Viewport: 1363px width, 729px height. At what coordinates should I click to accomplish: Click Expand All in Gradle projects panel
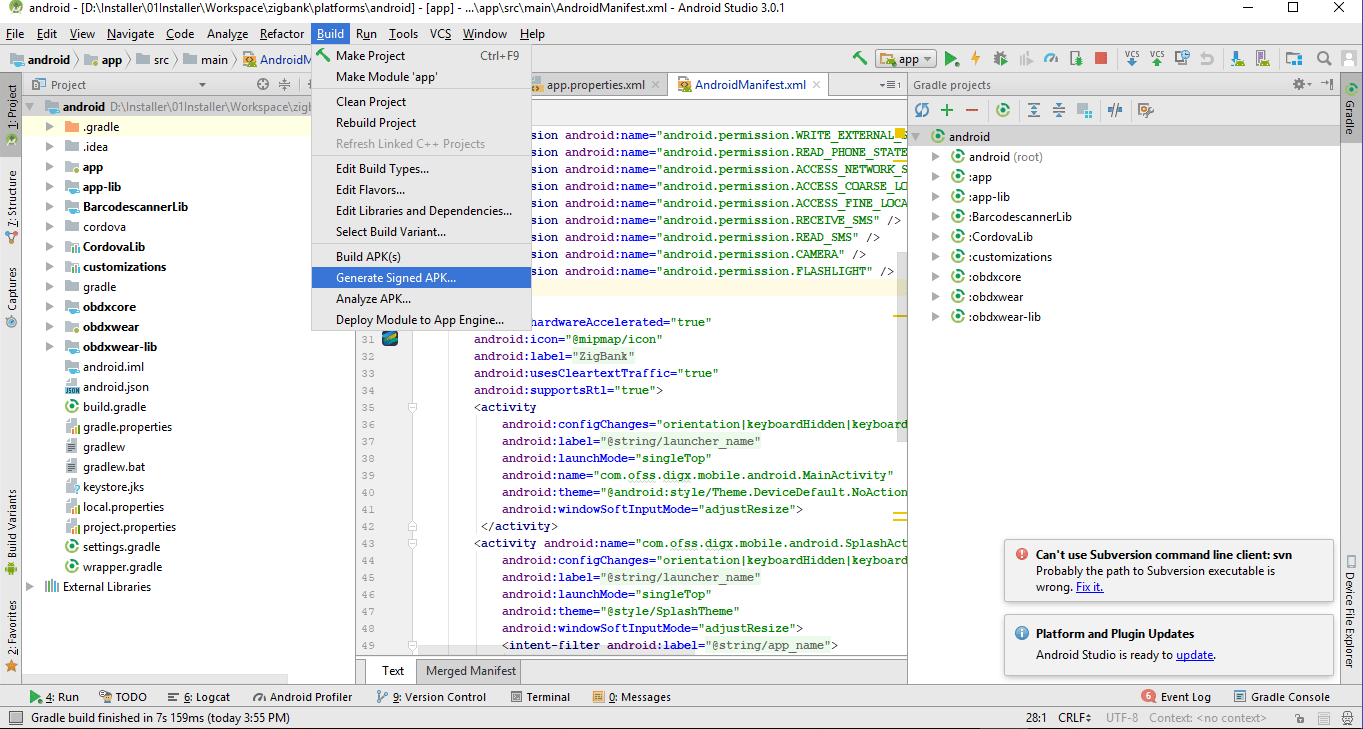tap(1034, 110)
